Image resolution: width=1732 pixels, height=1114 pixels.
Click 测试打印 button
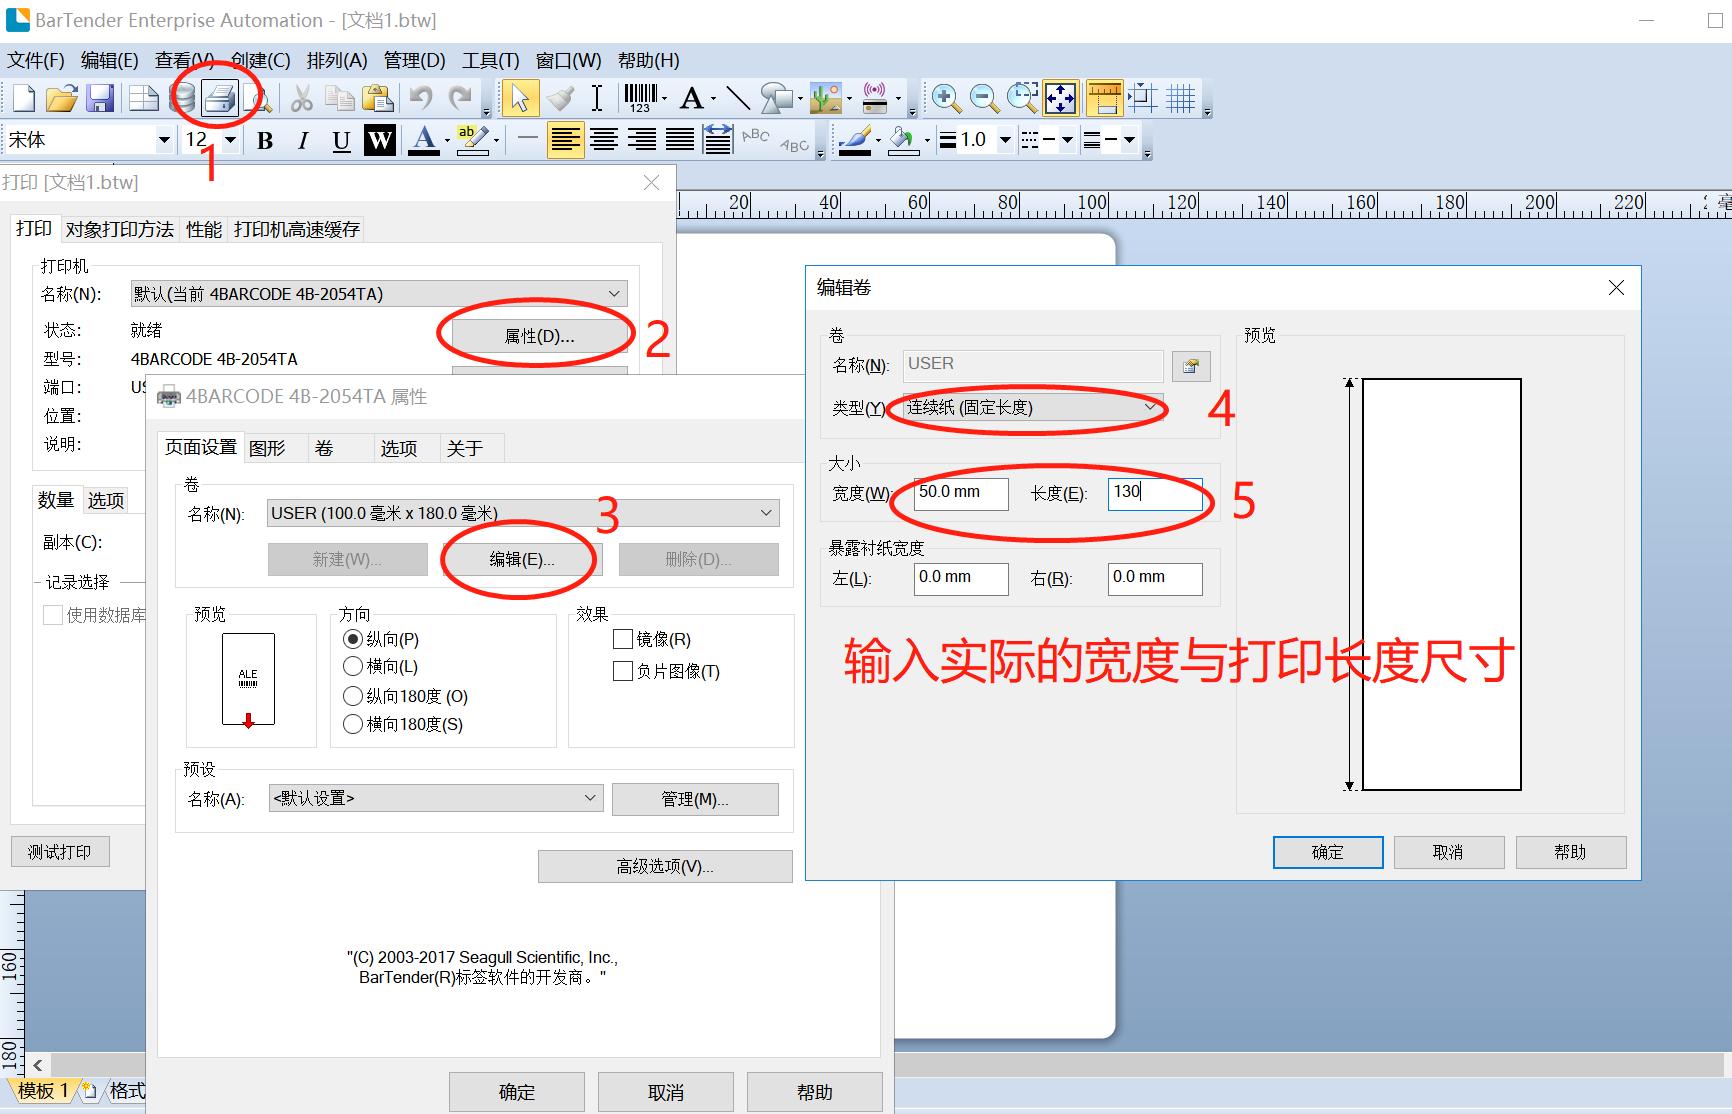click(x=60, y=852)
